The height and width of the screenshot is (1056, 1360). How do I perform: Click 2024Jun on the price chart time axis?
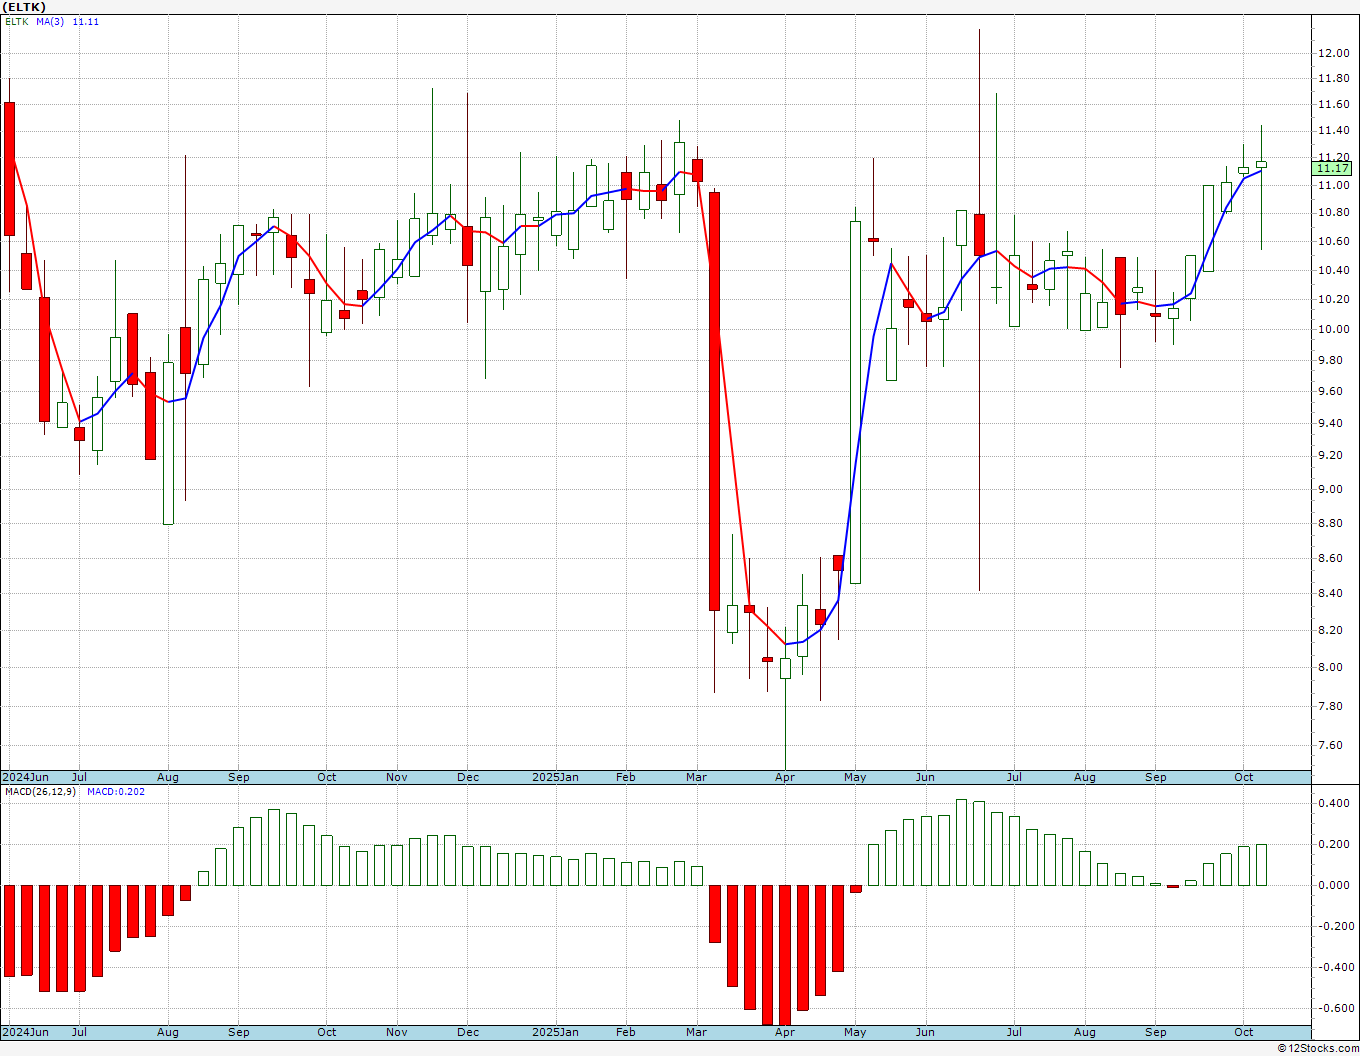pos(26,777)
